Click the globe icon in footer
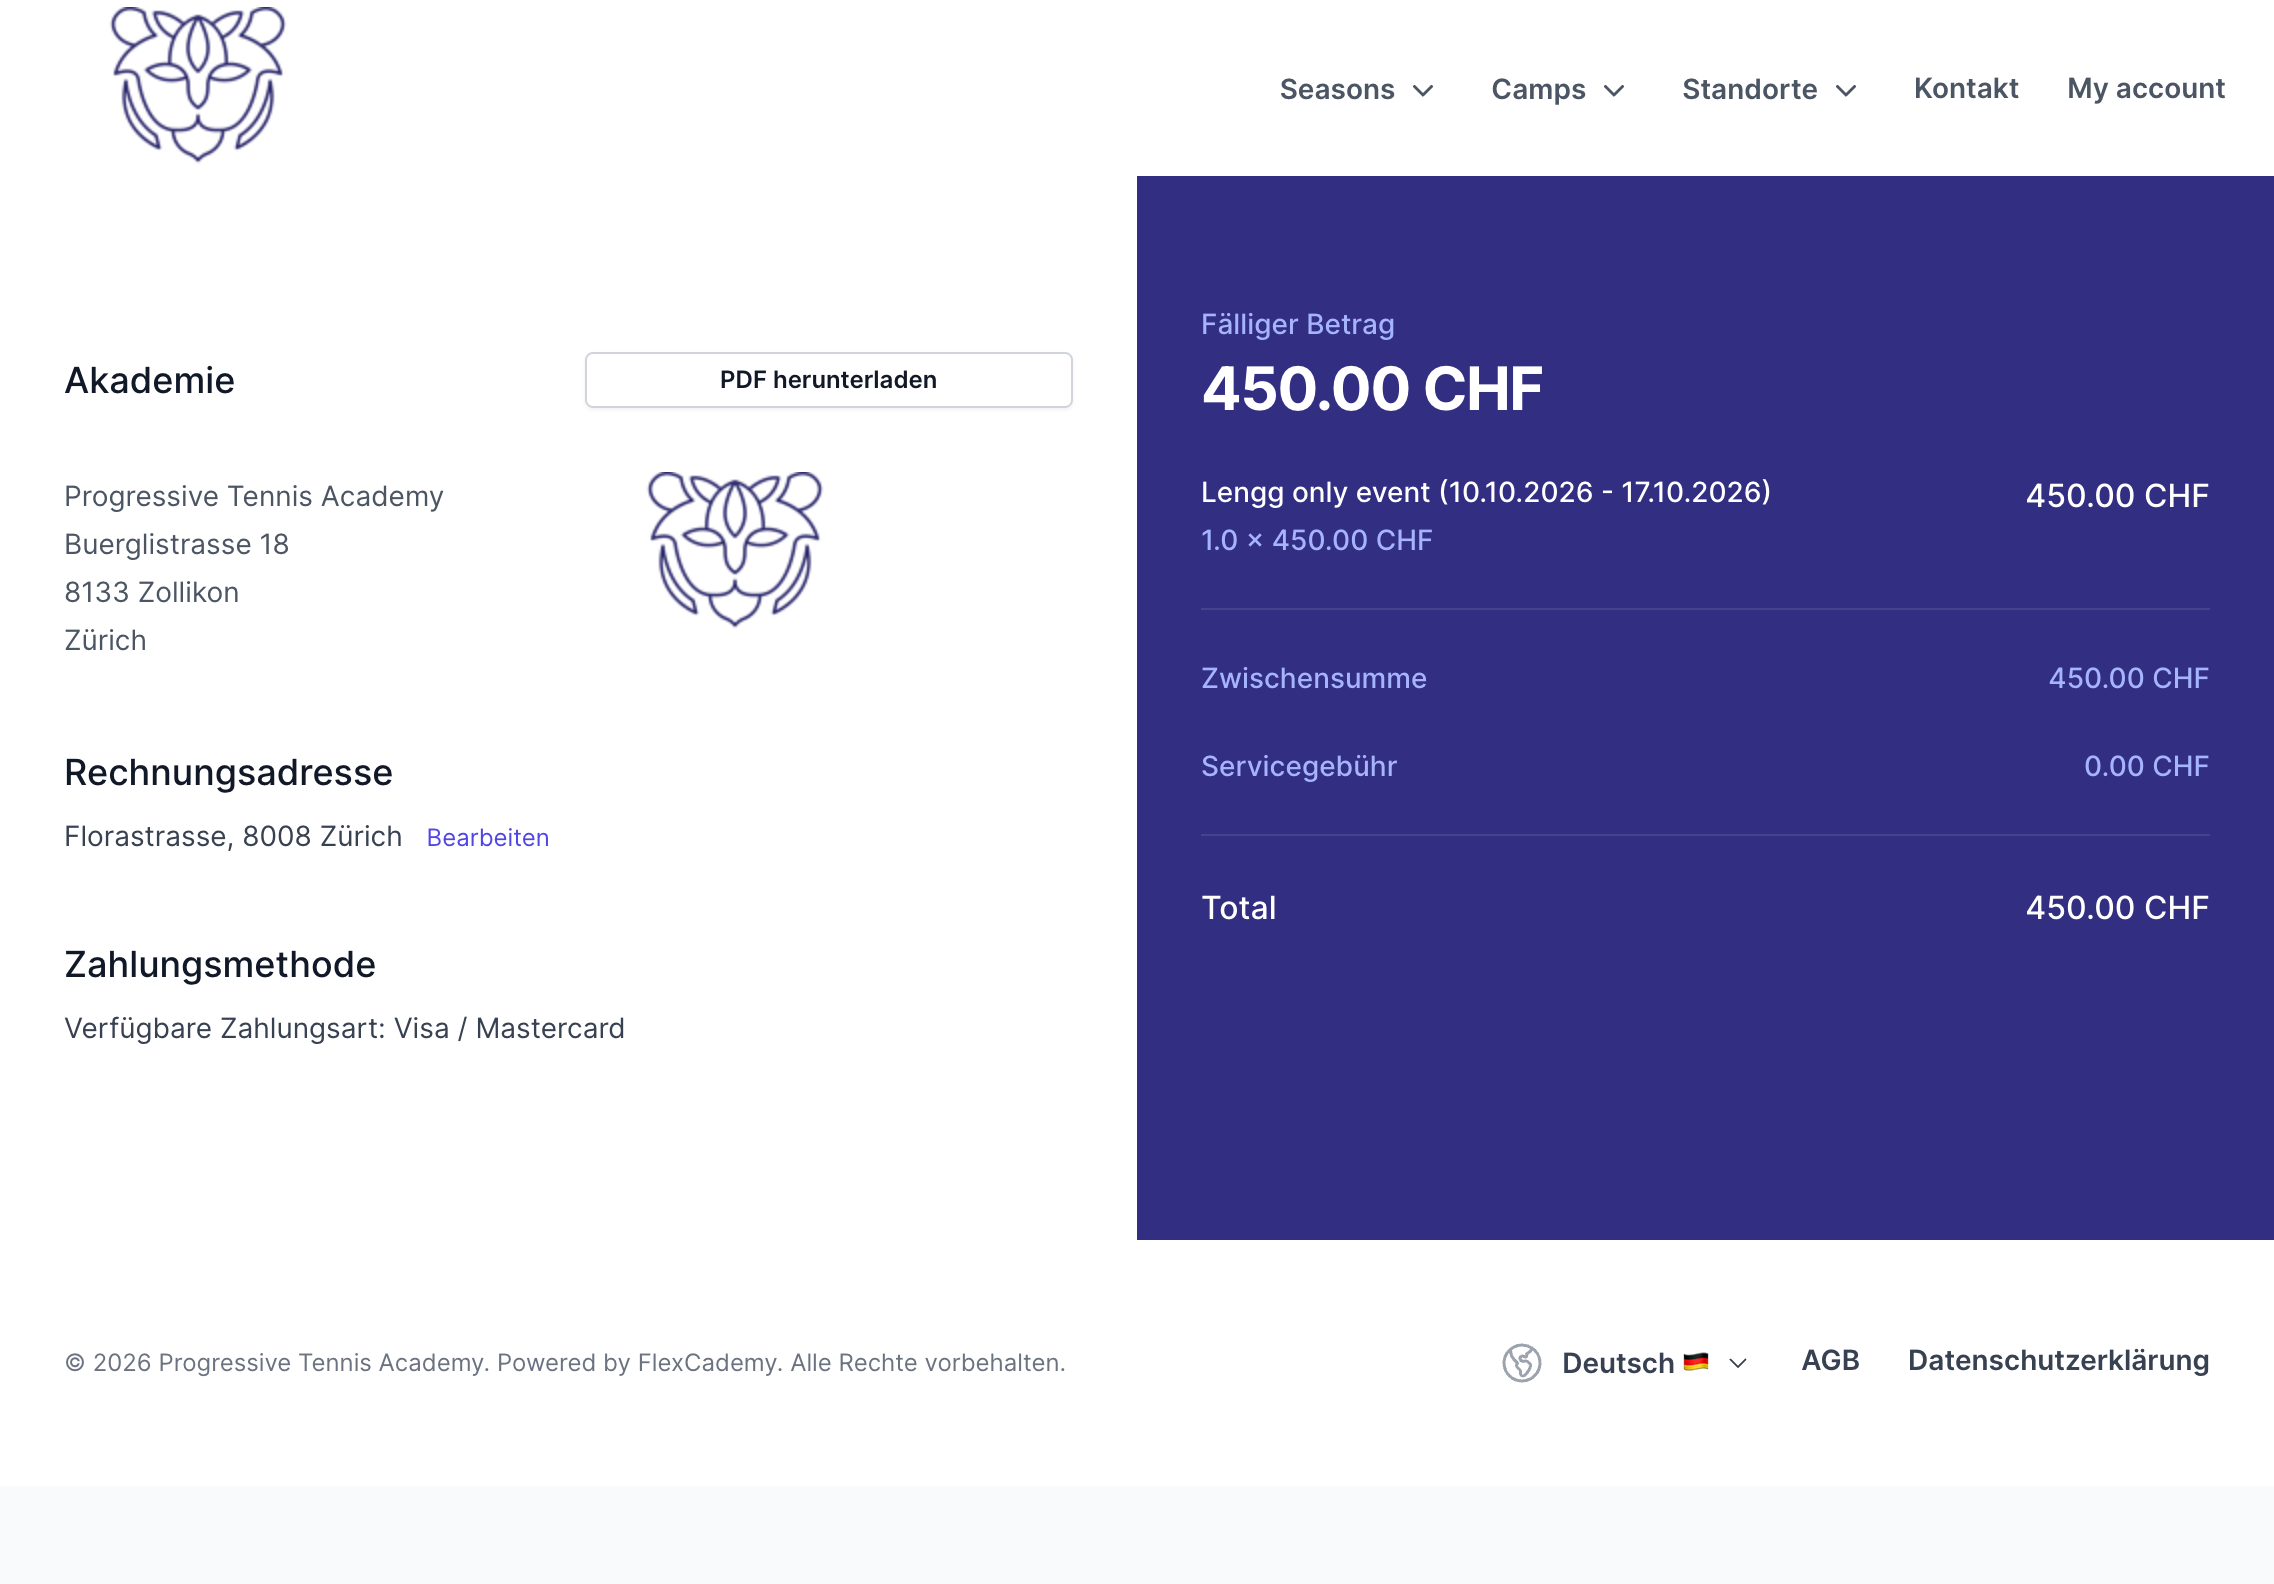The width and height of the screenshot is (2274, 1584). (1521, 1363)
